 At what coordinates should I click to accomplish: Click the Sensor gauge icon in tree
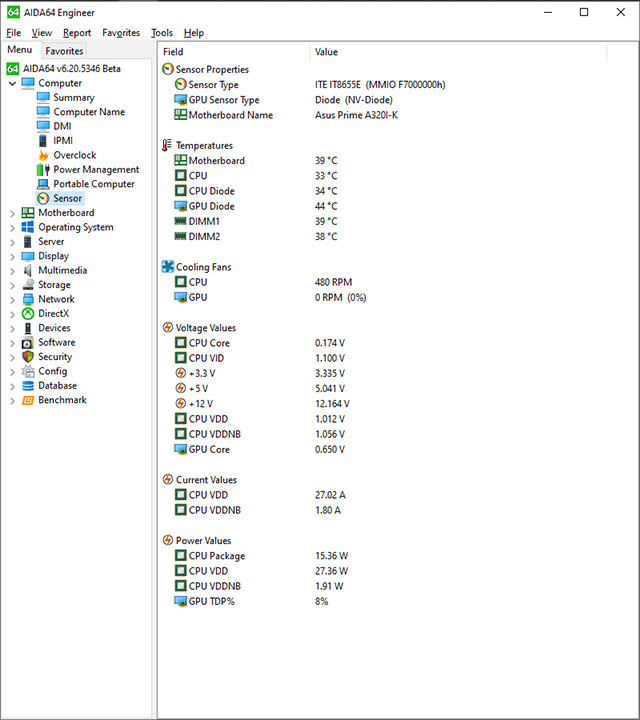pos(43,198)
